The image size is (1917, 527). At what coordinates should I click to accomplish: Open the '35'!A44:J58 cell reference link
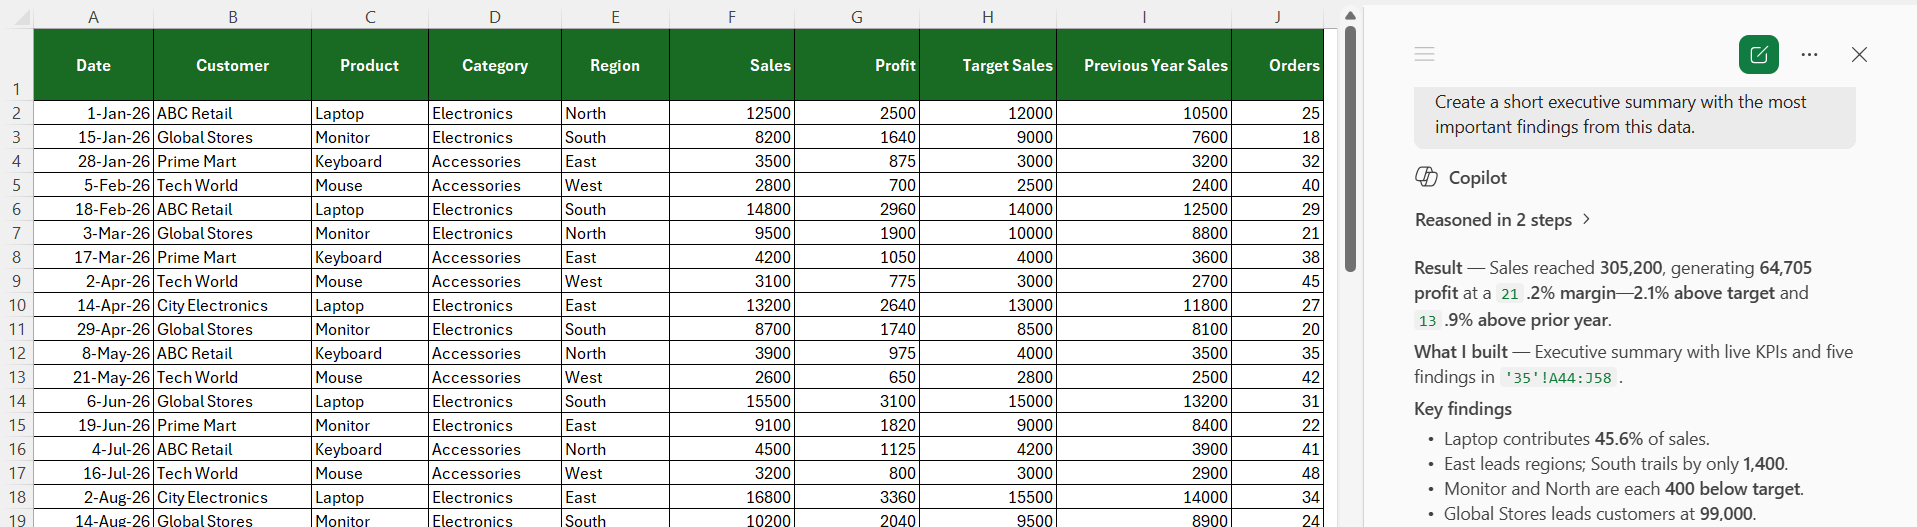pyautogui.click(x=1558, y=378)
